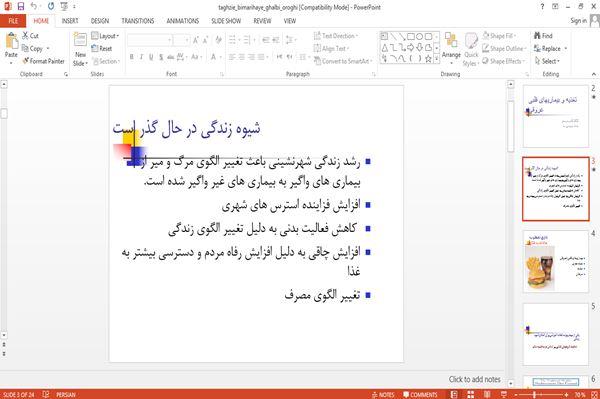Open slide 5 thumbnail
Viewport: 600px width, 399px height.
coord(556,334)
